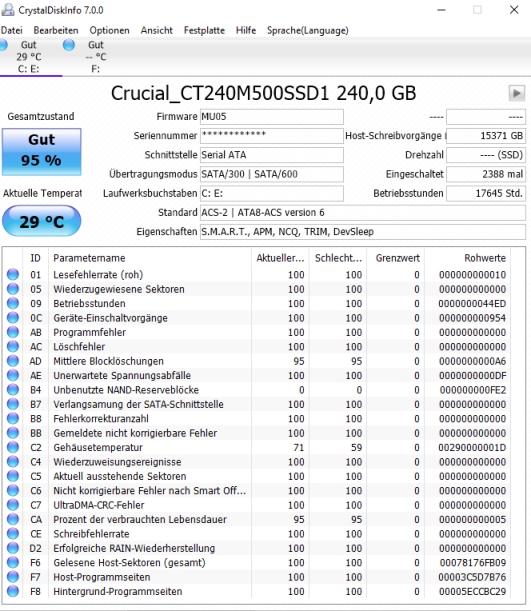Click the Schlecht... column header

338,258
